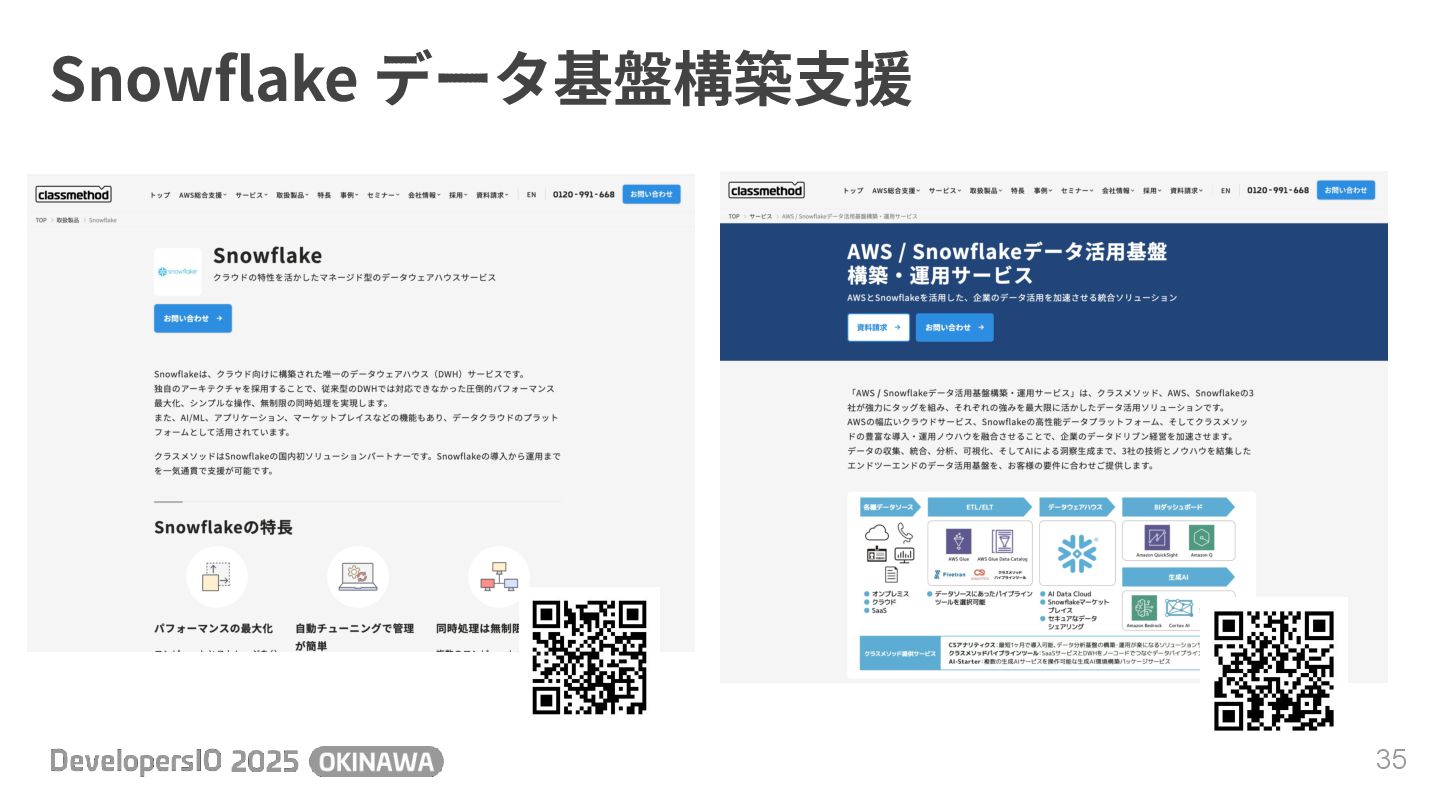Click TOP breadcrumb on the AWS / Snowflake service page
Viewport: 1440px width, 810px height.
pos(734,216)
